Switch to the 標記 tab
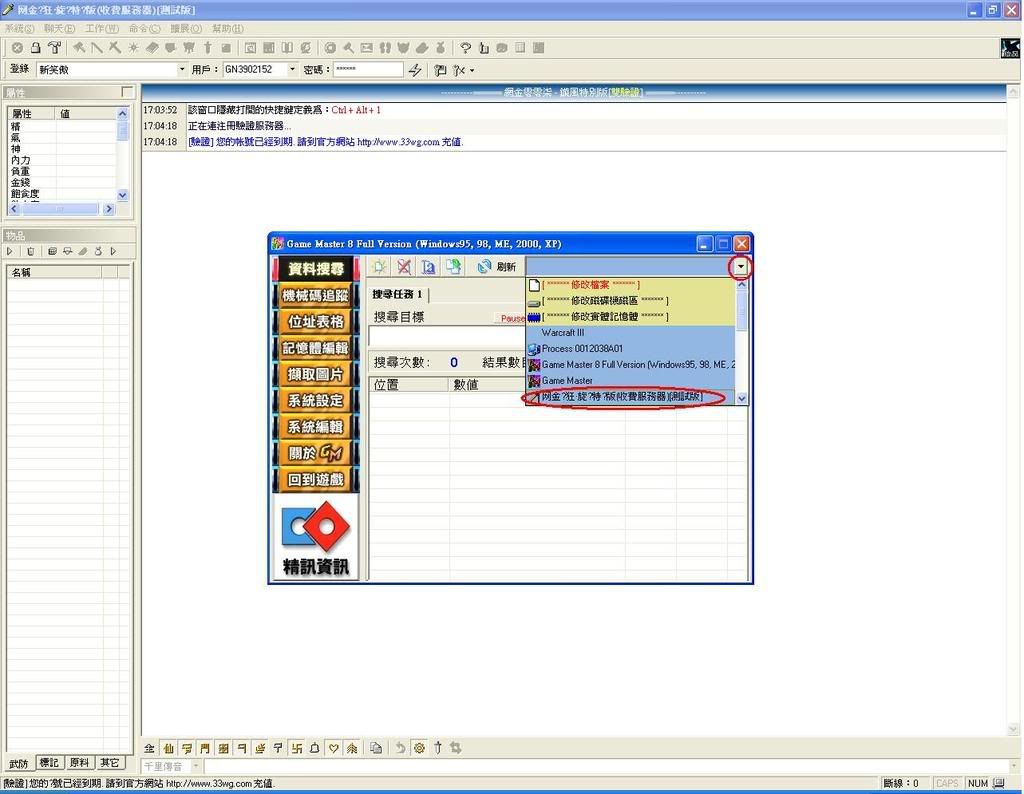The height and width of the screenshot is (794, 1024). pos(49,763)
